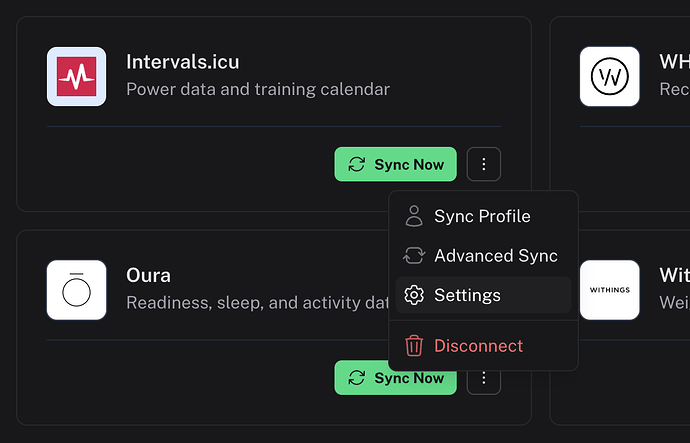The width and height of the screenshot is (690, 443).
Task: Click the refresh icon in Intervals.icu Sync Now
Action: tap(357, 165)
